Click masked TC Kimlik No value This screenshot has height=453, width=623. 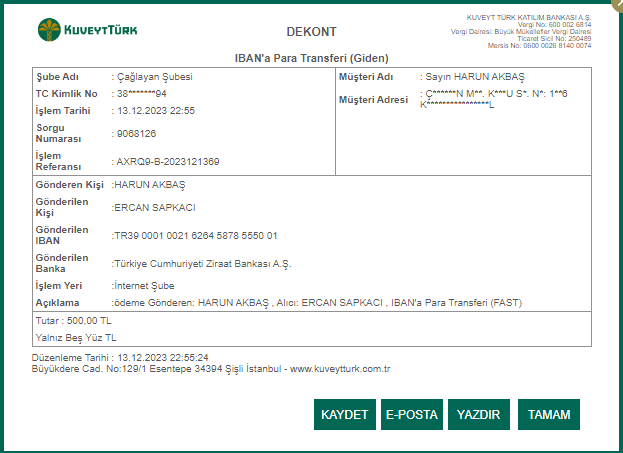[141, 94]
